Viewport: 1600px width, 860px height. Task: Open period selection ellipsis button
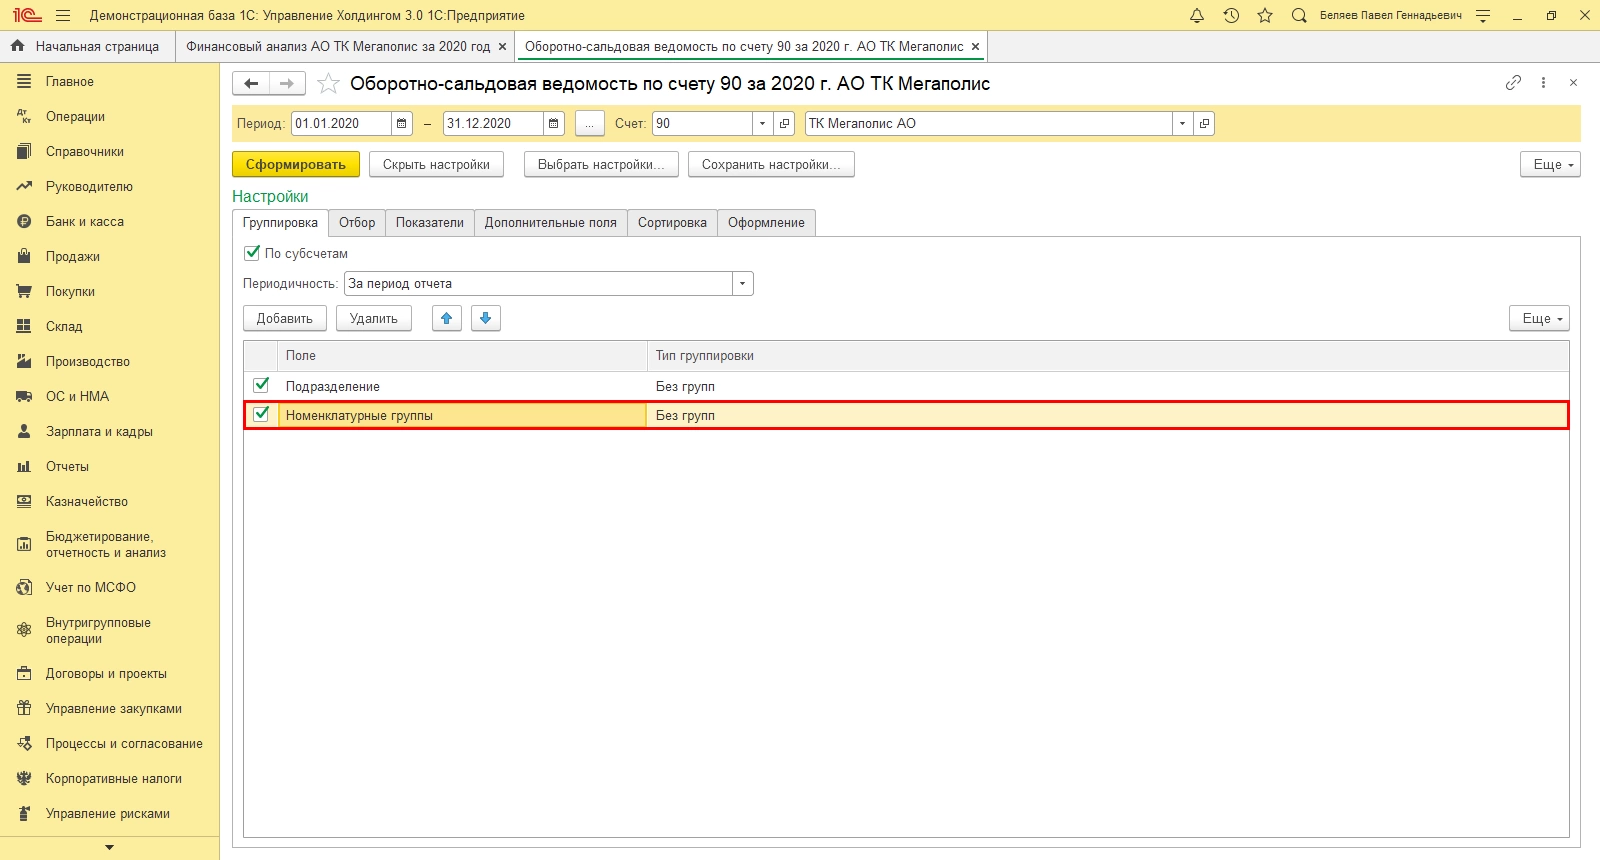[x=590, y=124]
